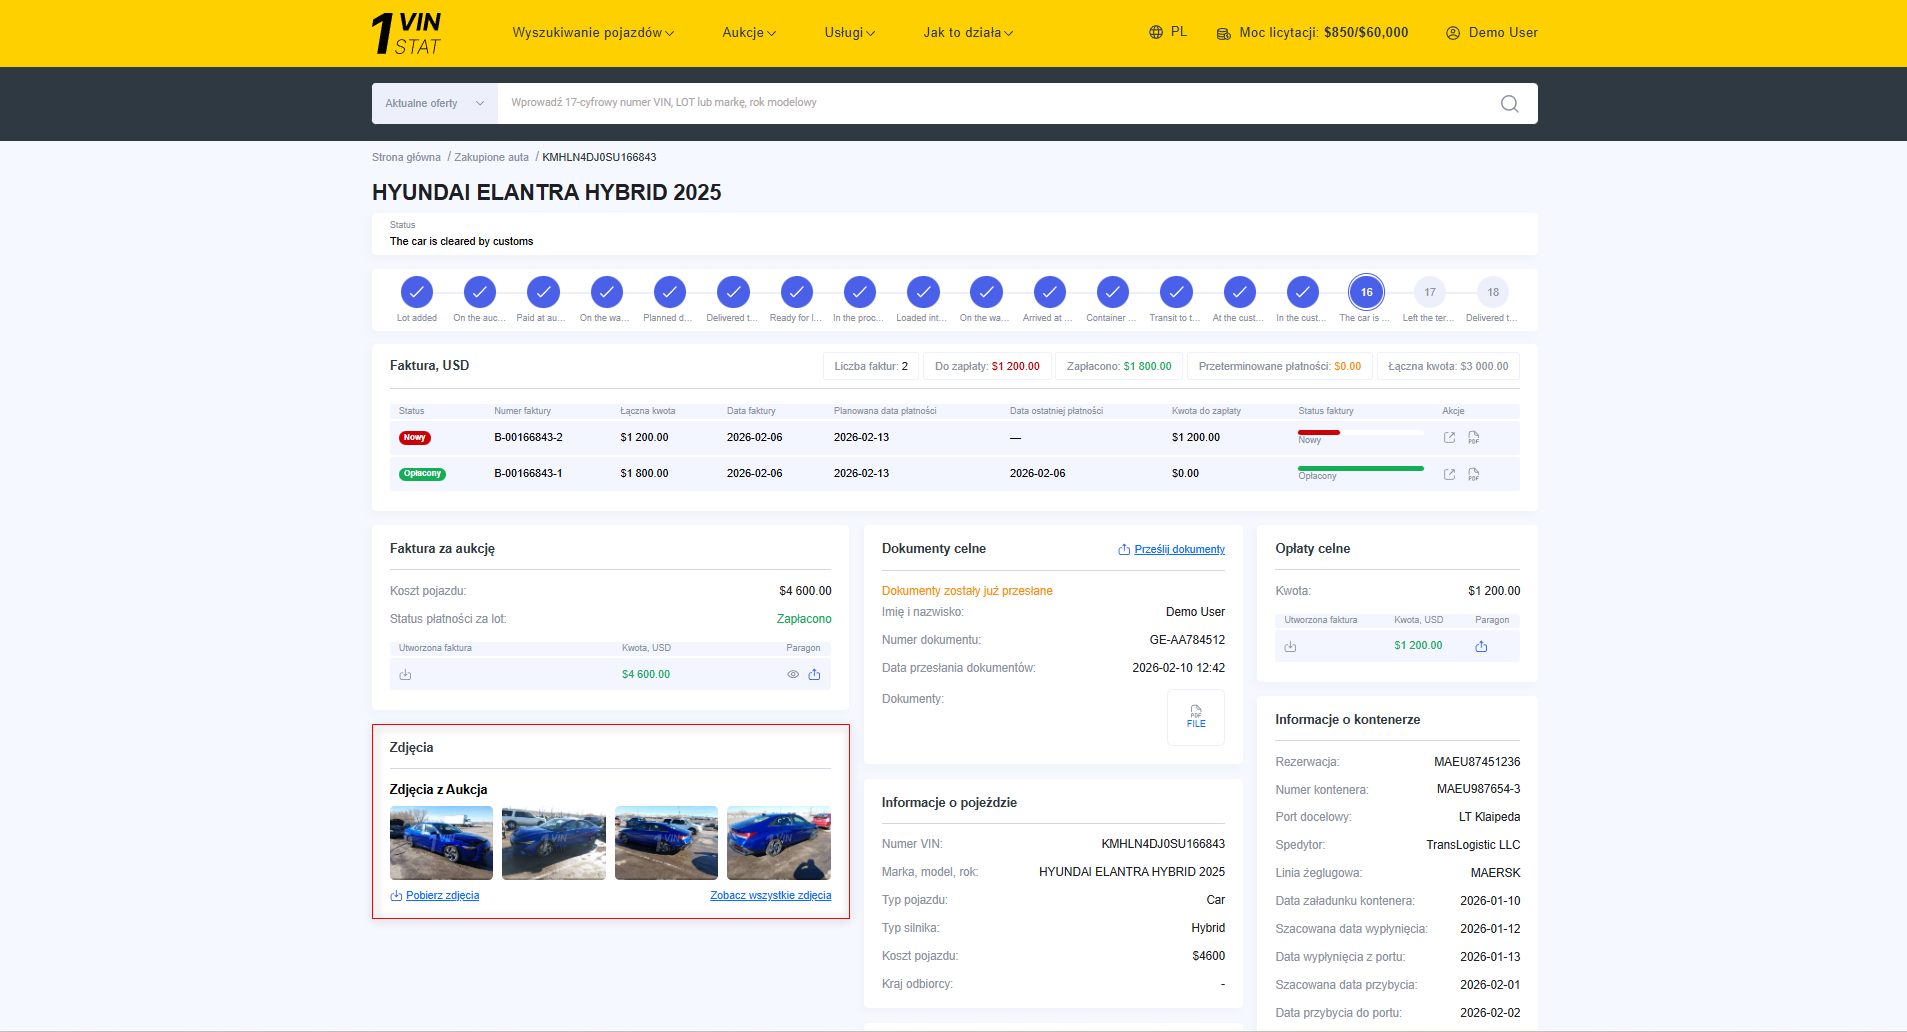The height and width of the screenshot is (1032, 1907).
Task: Upload receipt for customs fees
Action: click(x=1481, y=647)
